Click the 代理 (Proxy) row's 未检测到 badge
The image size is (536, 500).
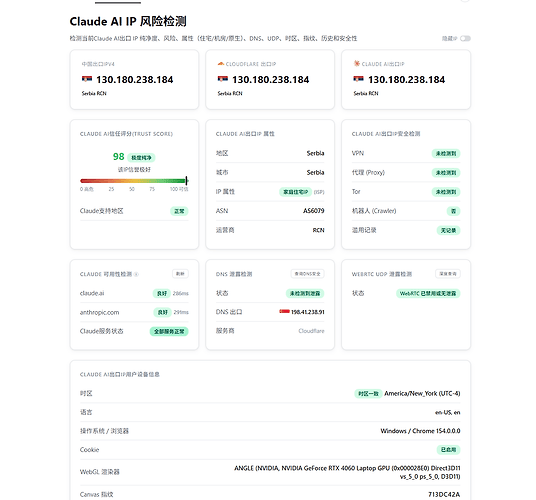(446, 173)
